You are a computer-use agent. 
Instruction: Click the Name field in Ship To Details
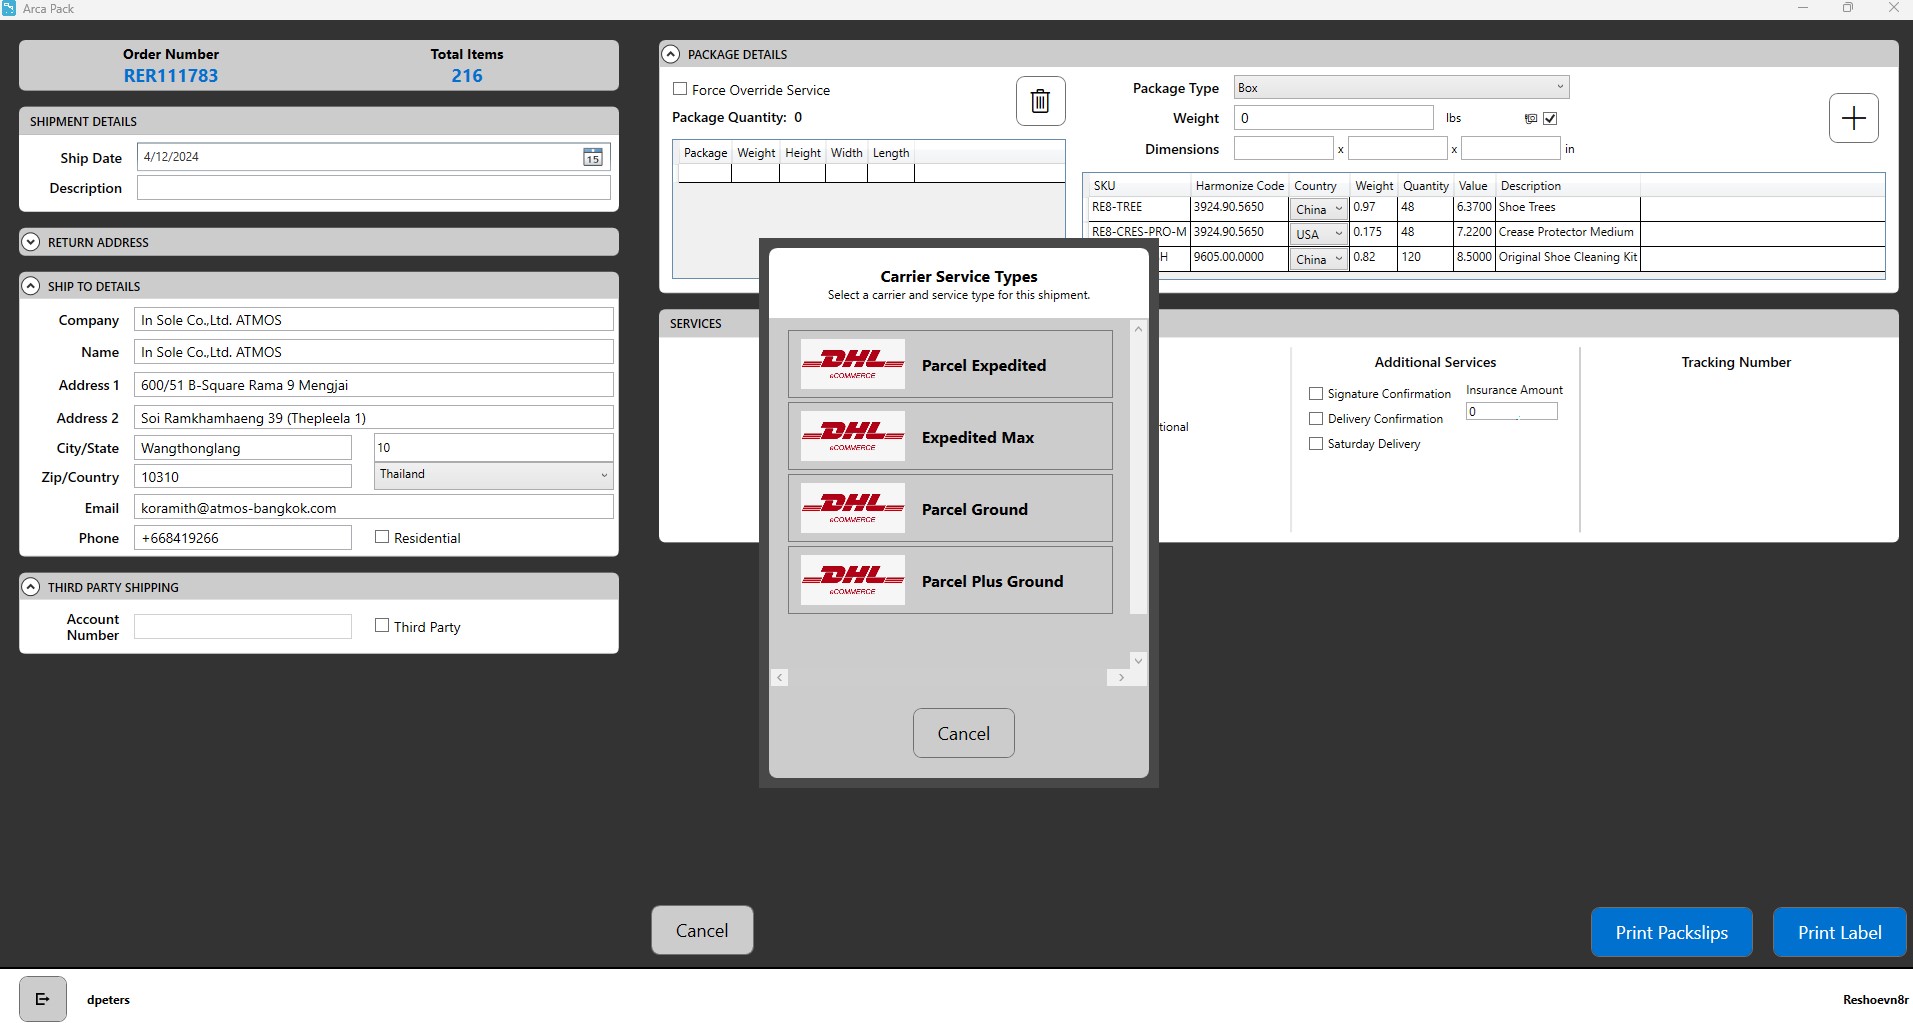pos(373,352)
